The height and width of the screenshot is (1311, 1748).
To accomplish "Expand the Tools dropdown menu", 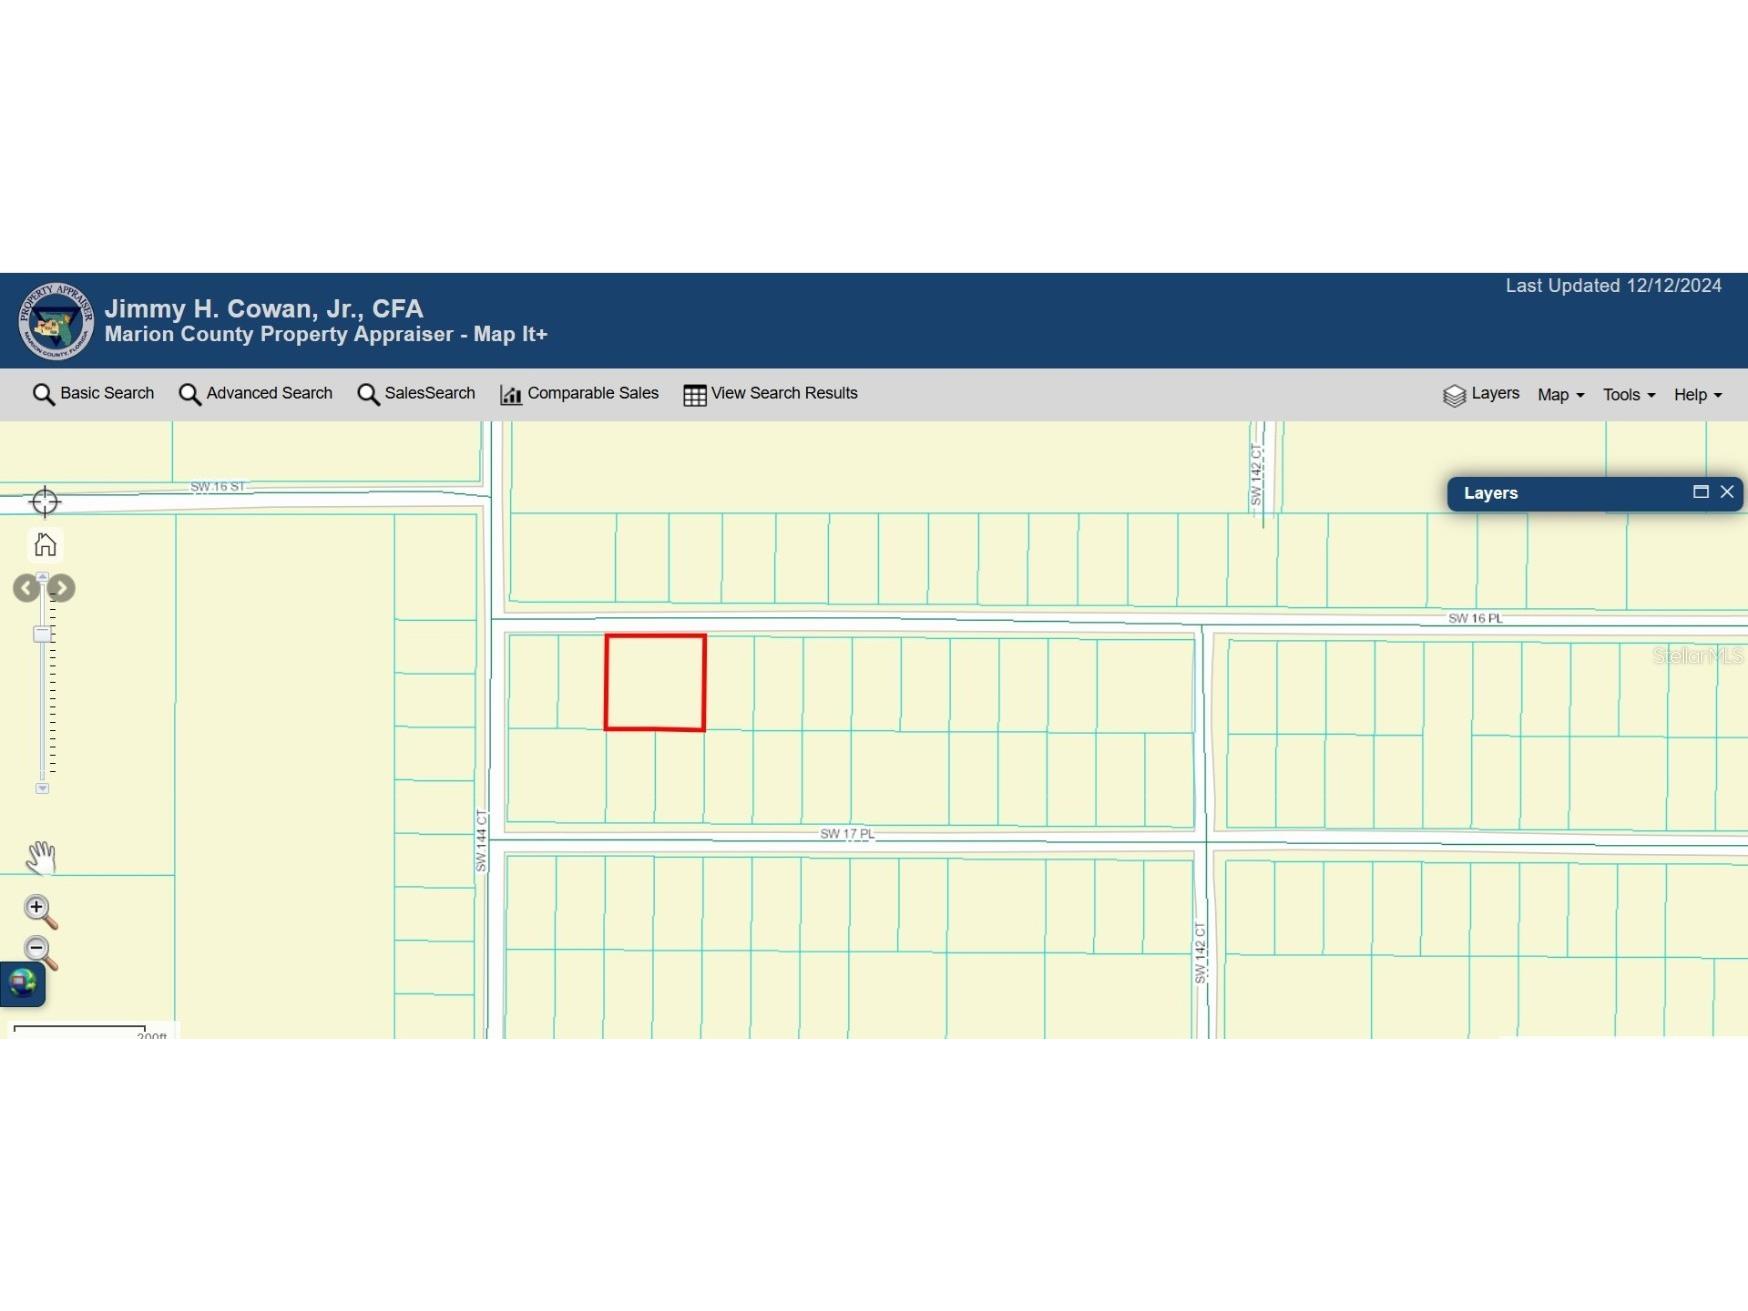I will tap(1628, 395).
